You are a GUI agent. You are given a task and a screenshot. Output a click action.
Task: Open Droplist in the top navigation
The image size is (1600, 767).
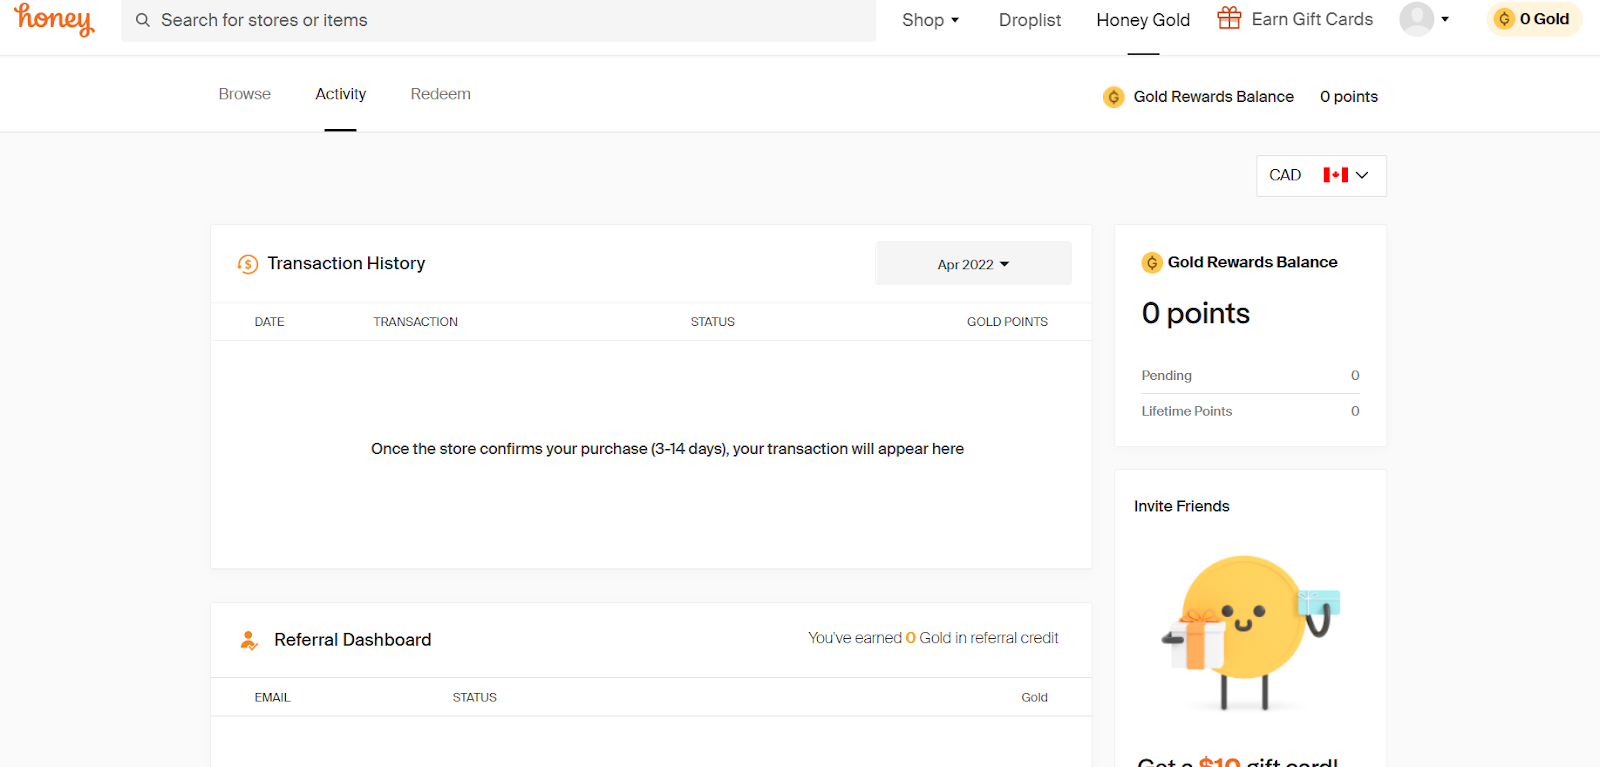pyautogui.click(x=1030, y=20)
